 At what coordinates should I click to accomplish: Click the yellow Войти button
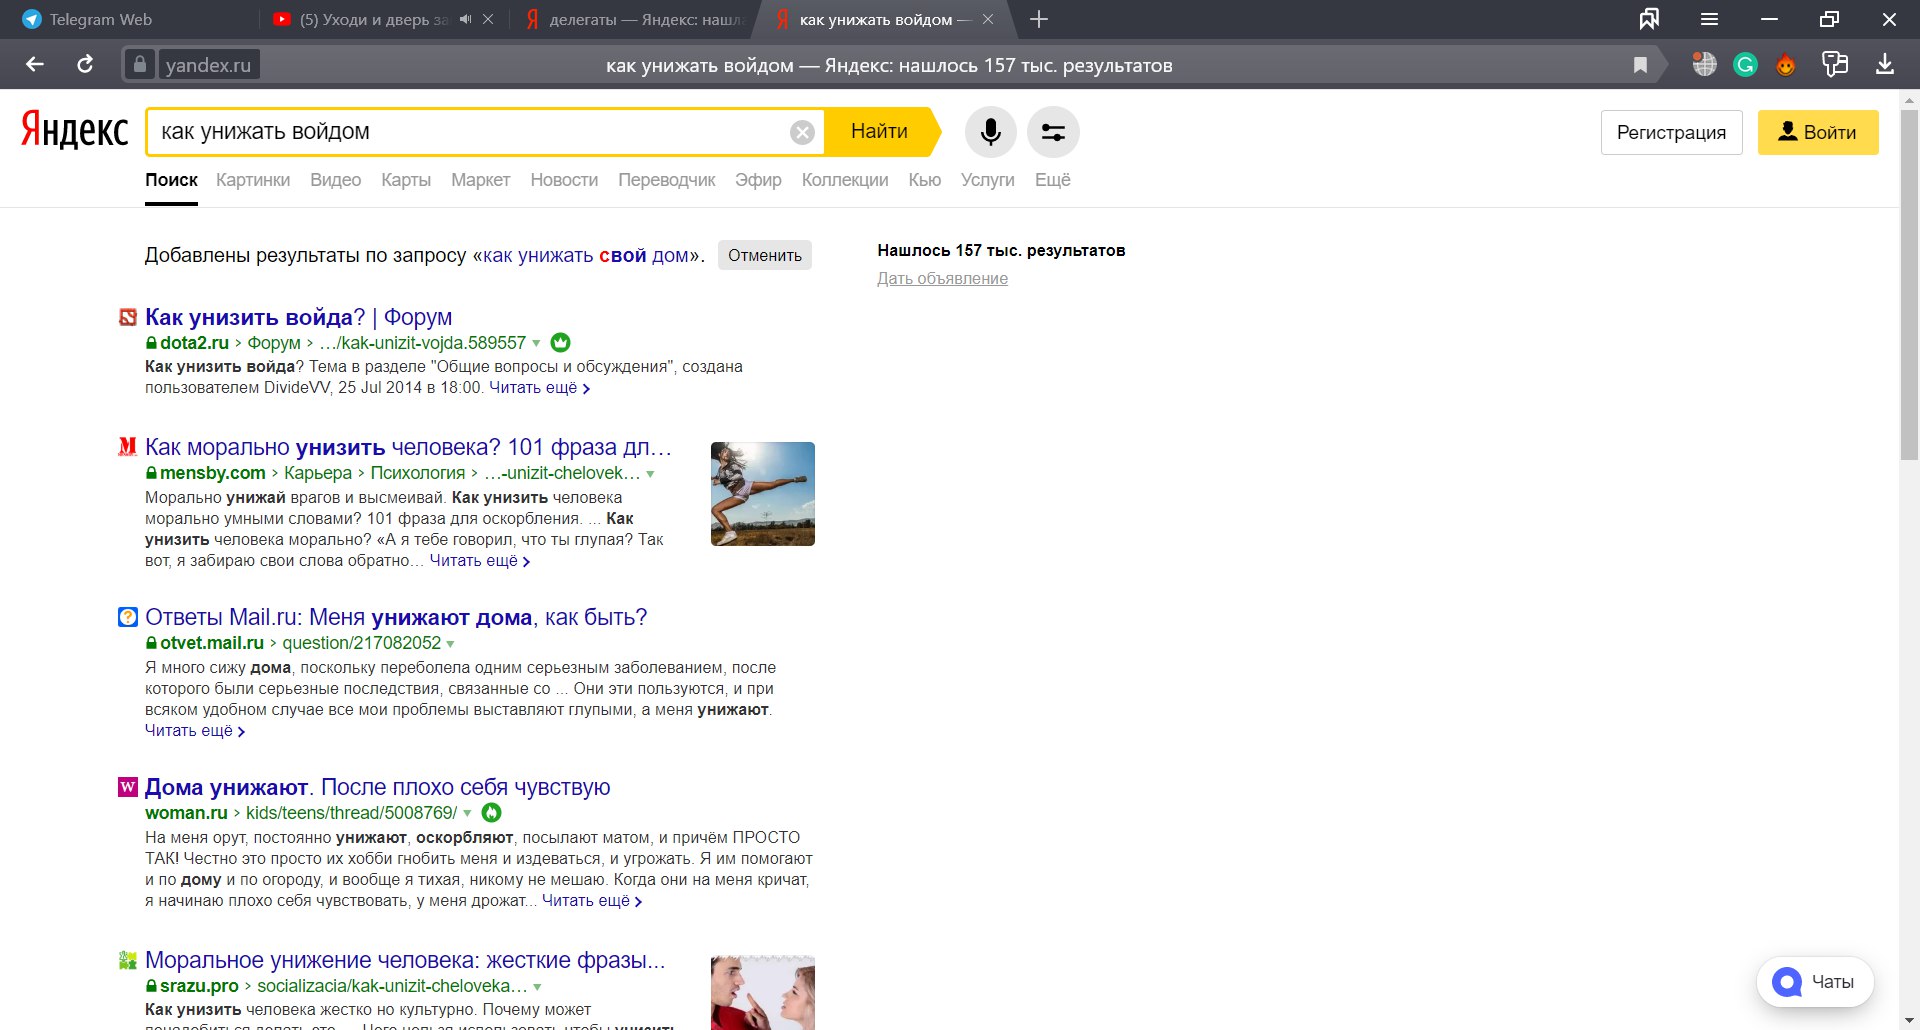tap(1818, 132)
